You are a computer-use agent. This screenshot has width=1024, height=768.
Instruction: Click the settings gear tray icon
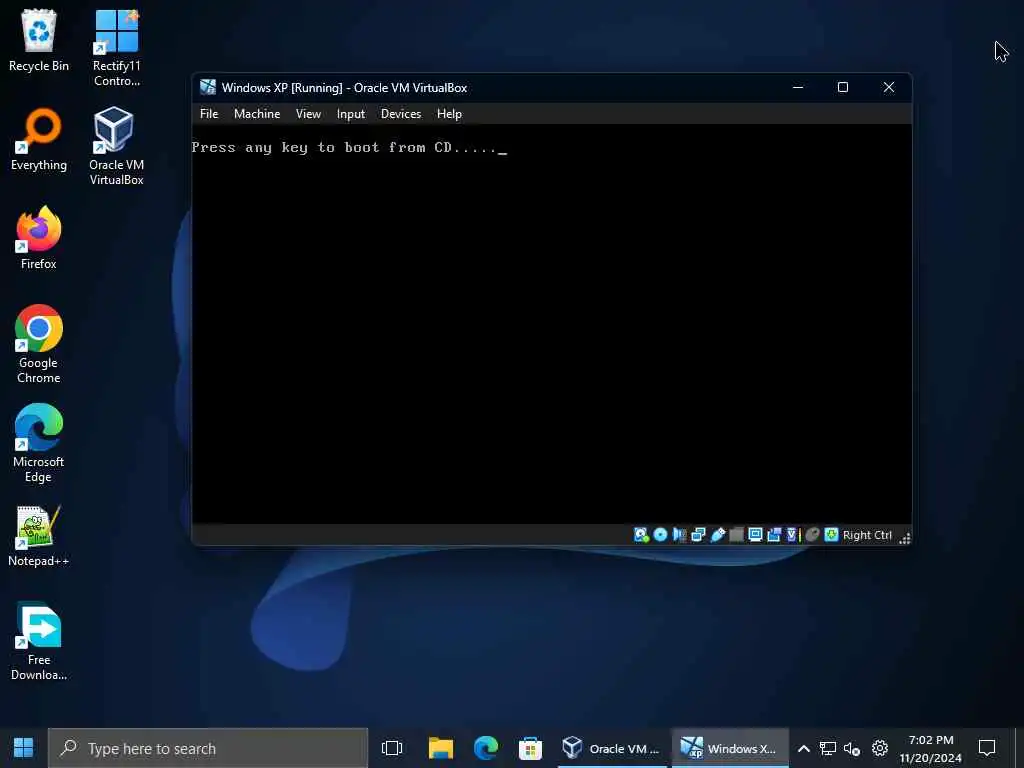coord(880,748)
